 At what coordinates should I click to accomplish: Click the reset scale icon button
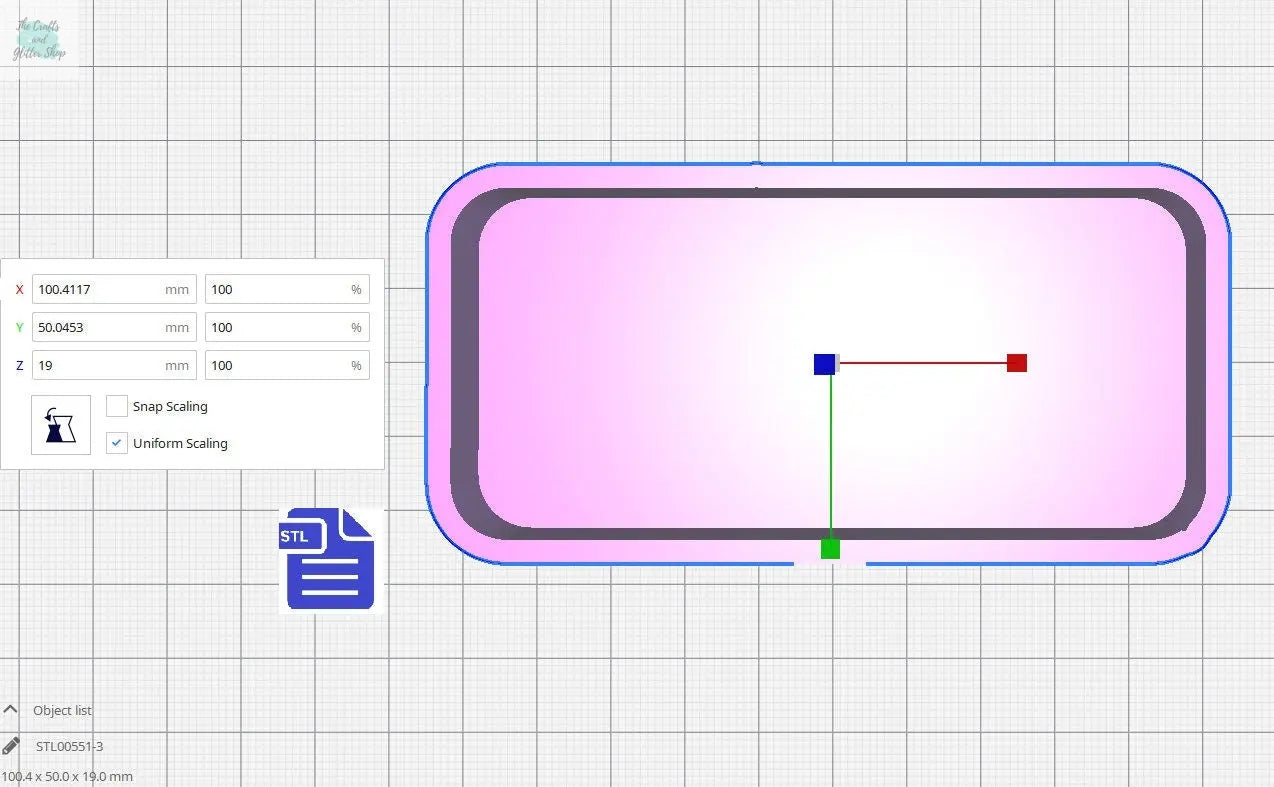[x=61, y=425]
